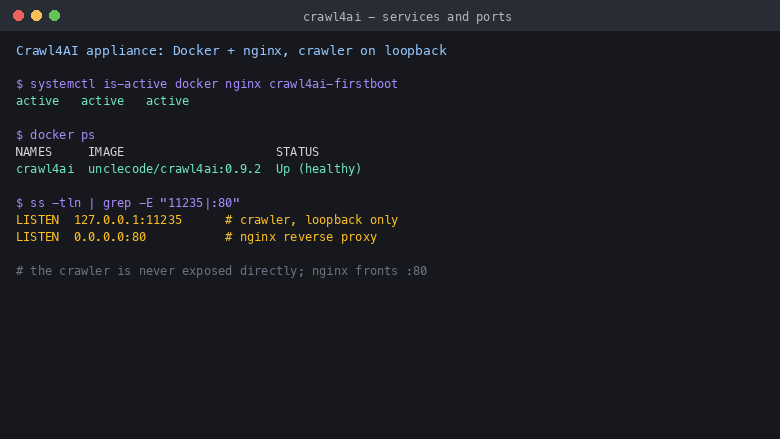Click the address '0.0.0.0:80'
This screenshot has width=780, height=439.
coord(110,237)
